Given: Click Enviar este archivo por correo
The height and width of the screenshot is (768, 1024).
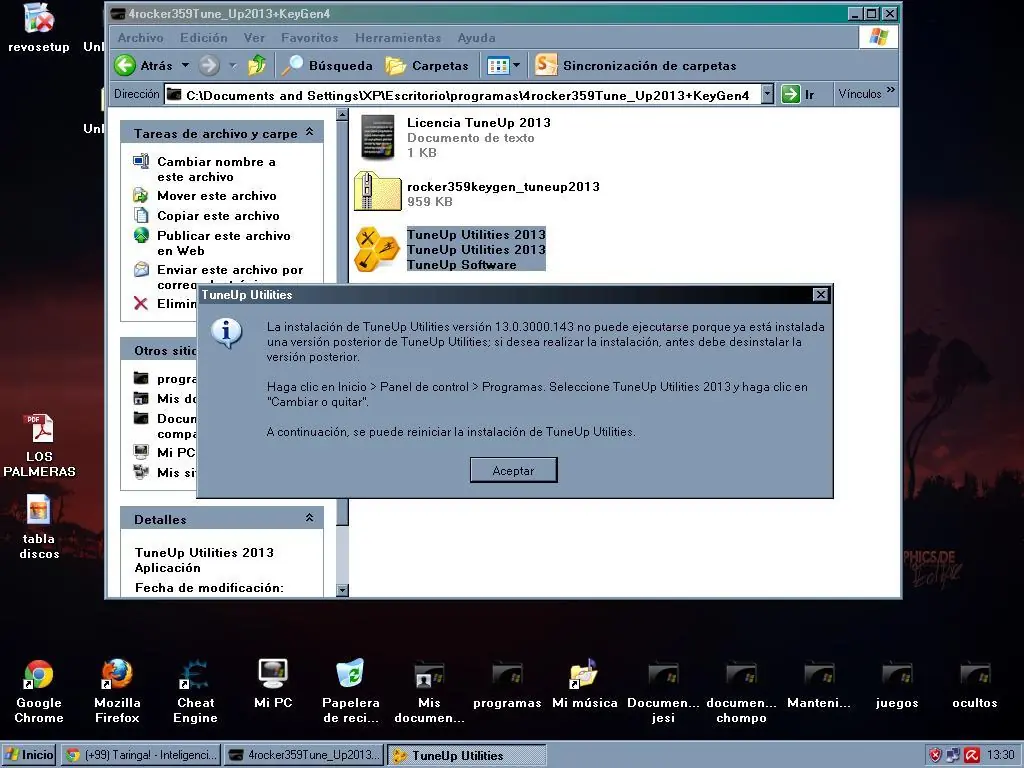Looking at the screenshot, I should coord(219,277).
